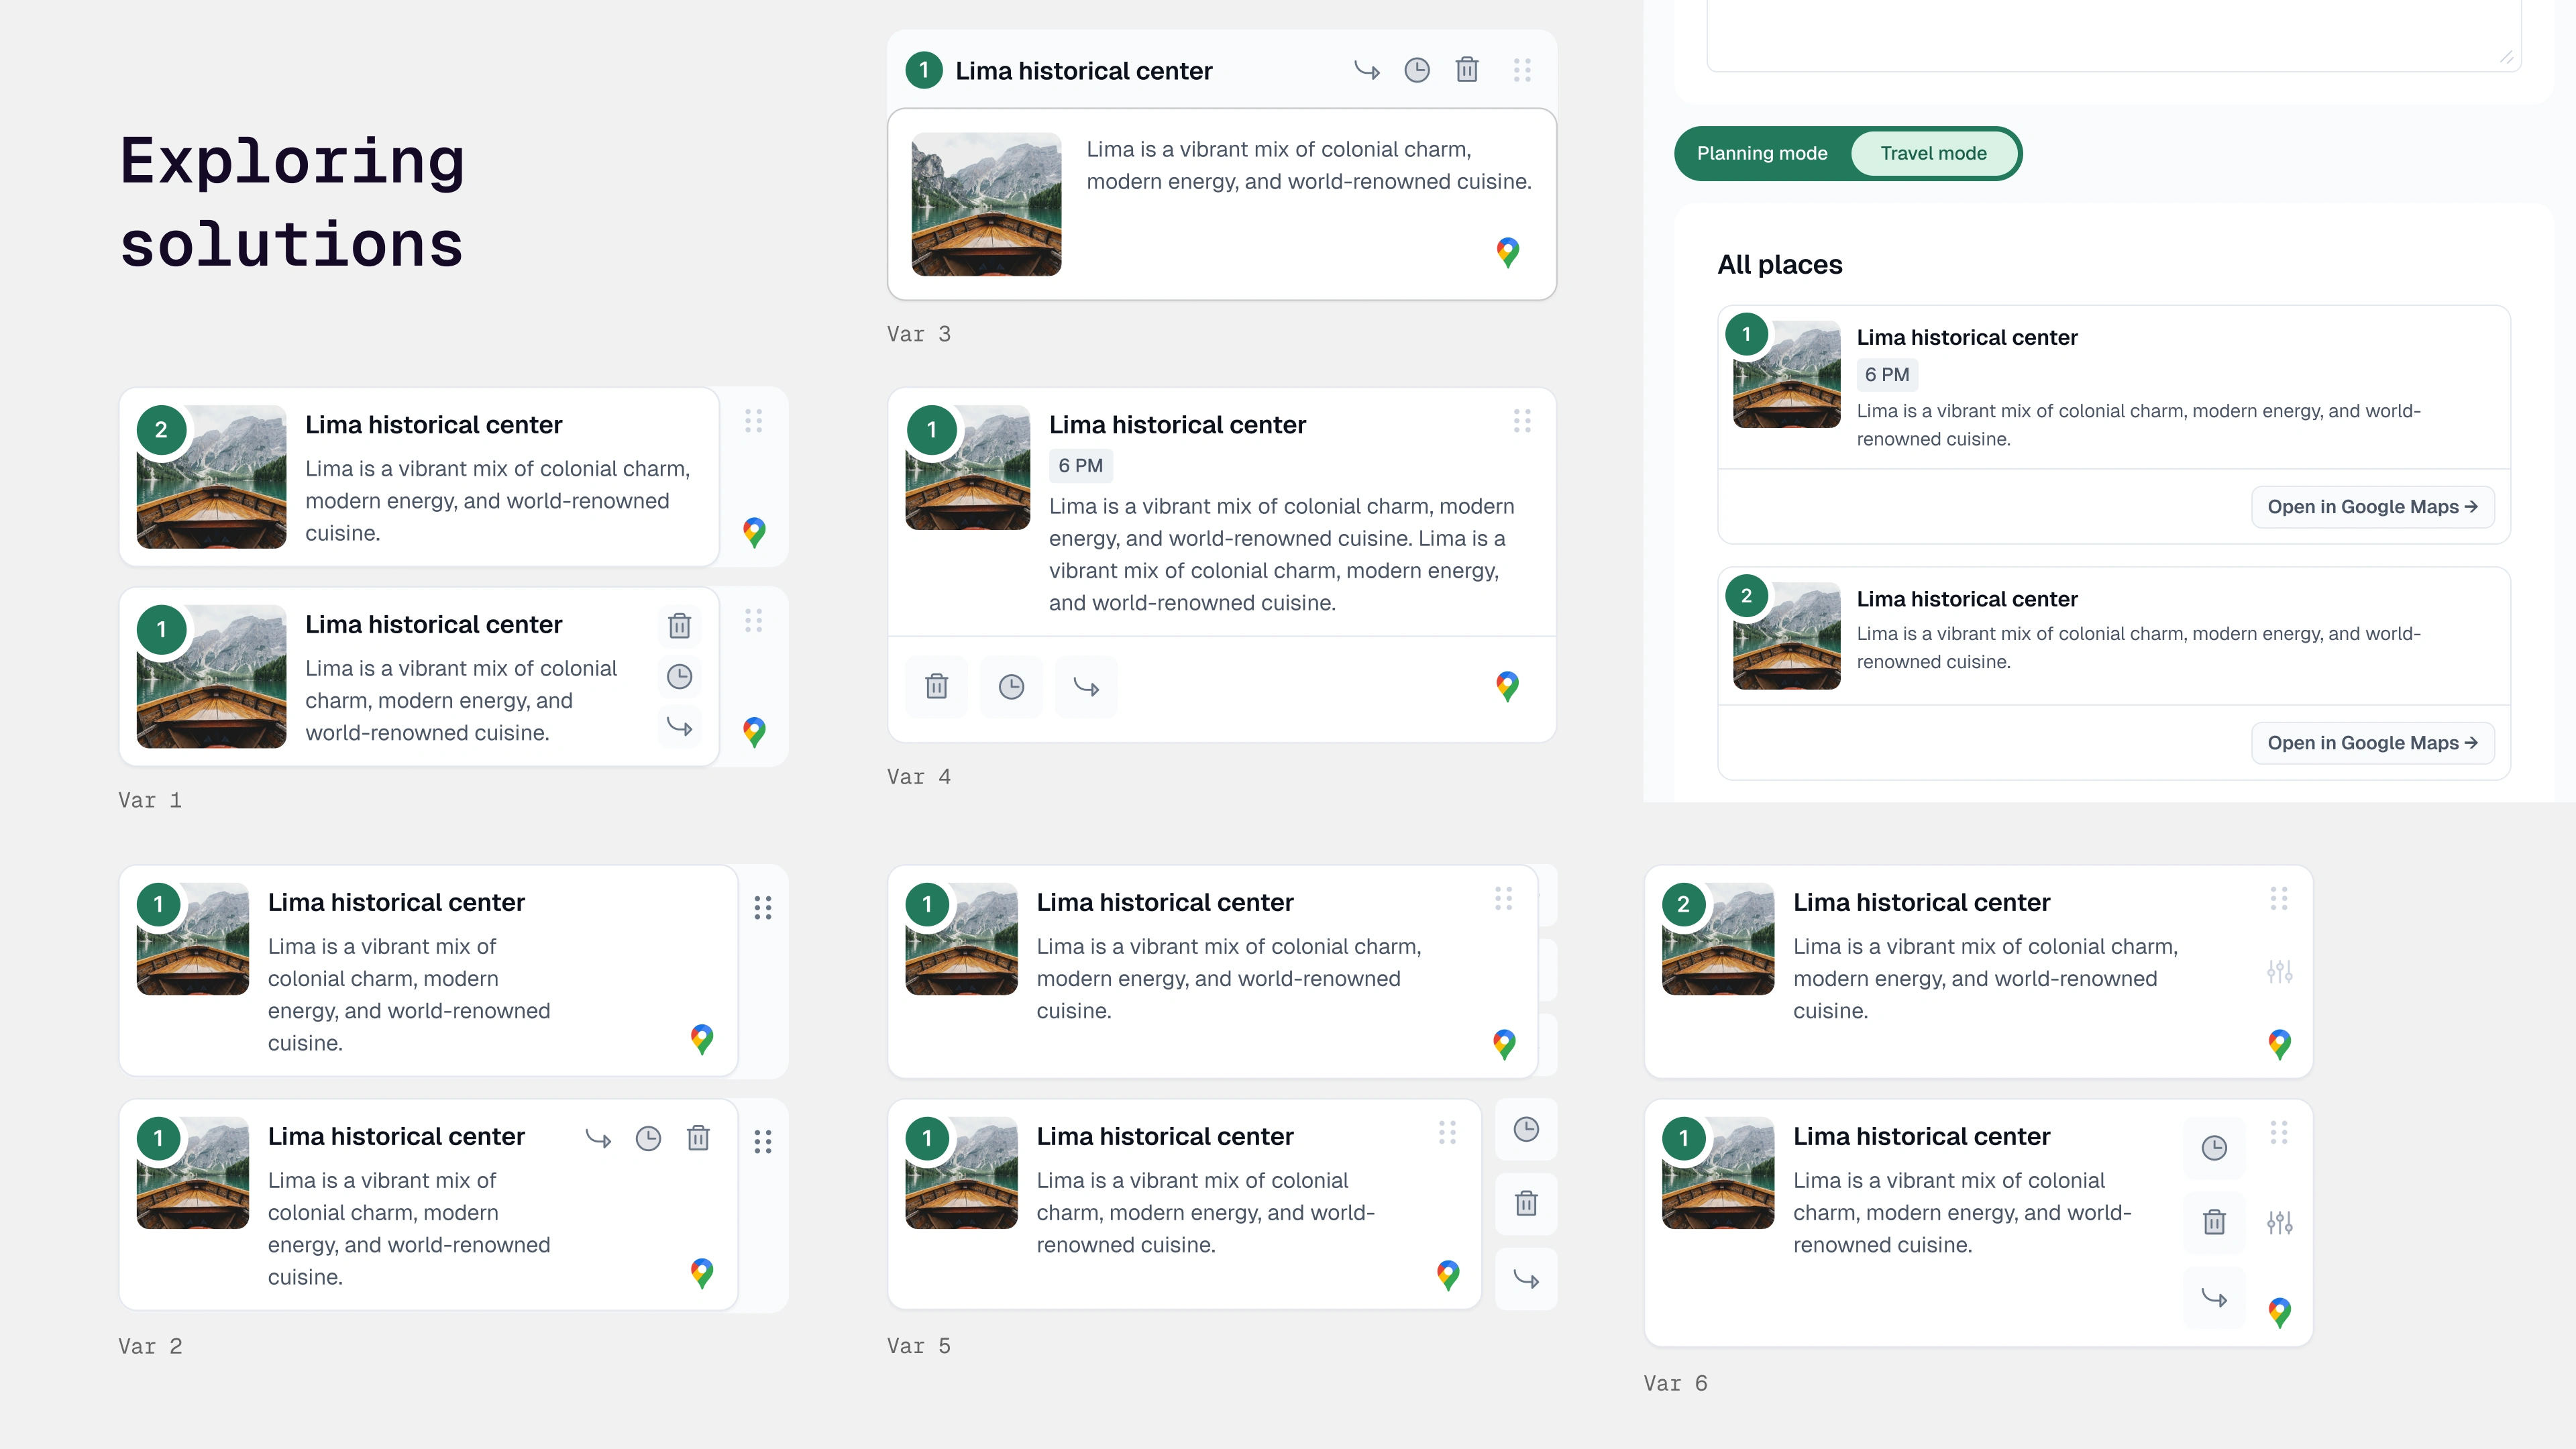Click the move arrow button in Var 4 footer
The image size is (2576, 1449).
1086,687
